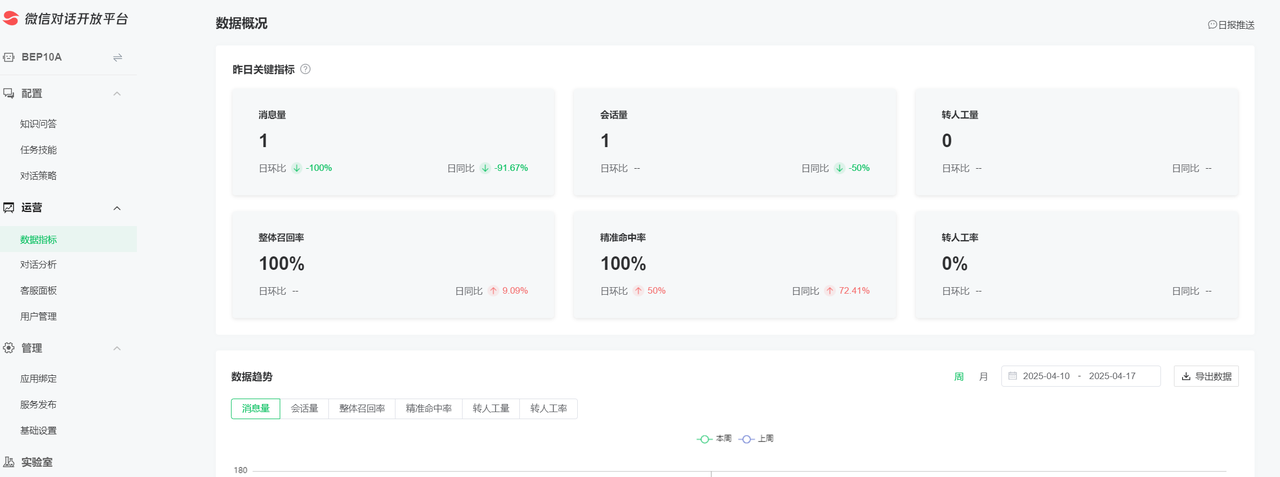Click the 运营 section chart icon
The image size is (1280, 477).
pos(9,208)
